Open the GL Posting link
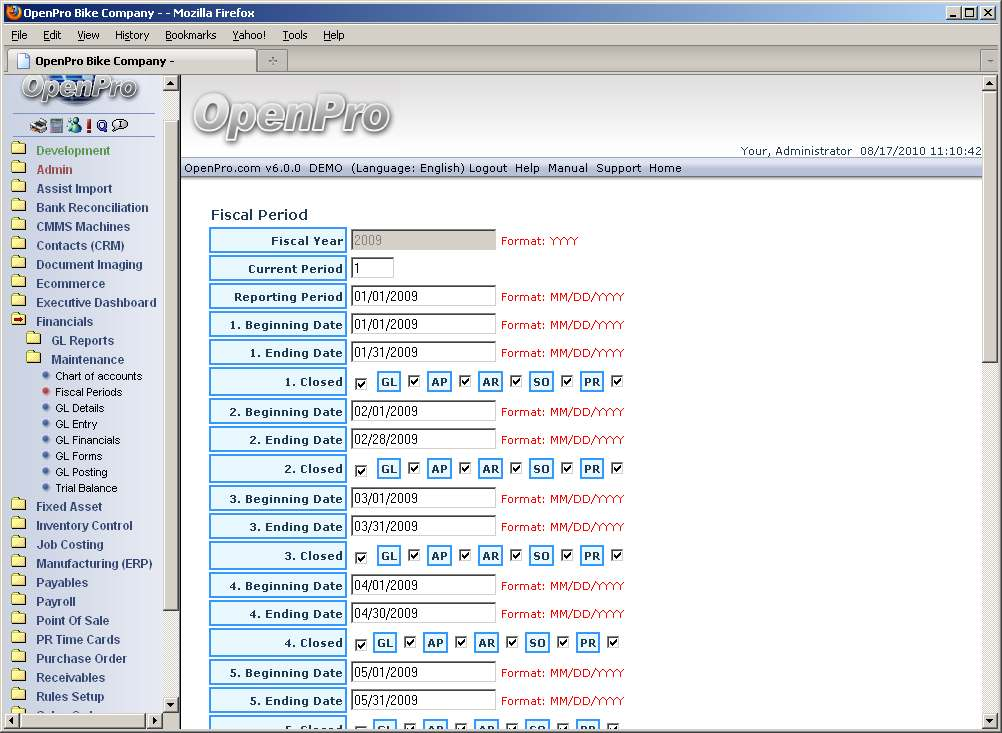This screenshot has height=733, width=1002. [81, 472]
